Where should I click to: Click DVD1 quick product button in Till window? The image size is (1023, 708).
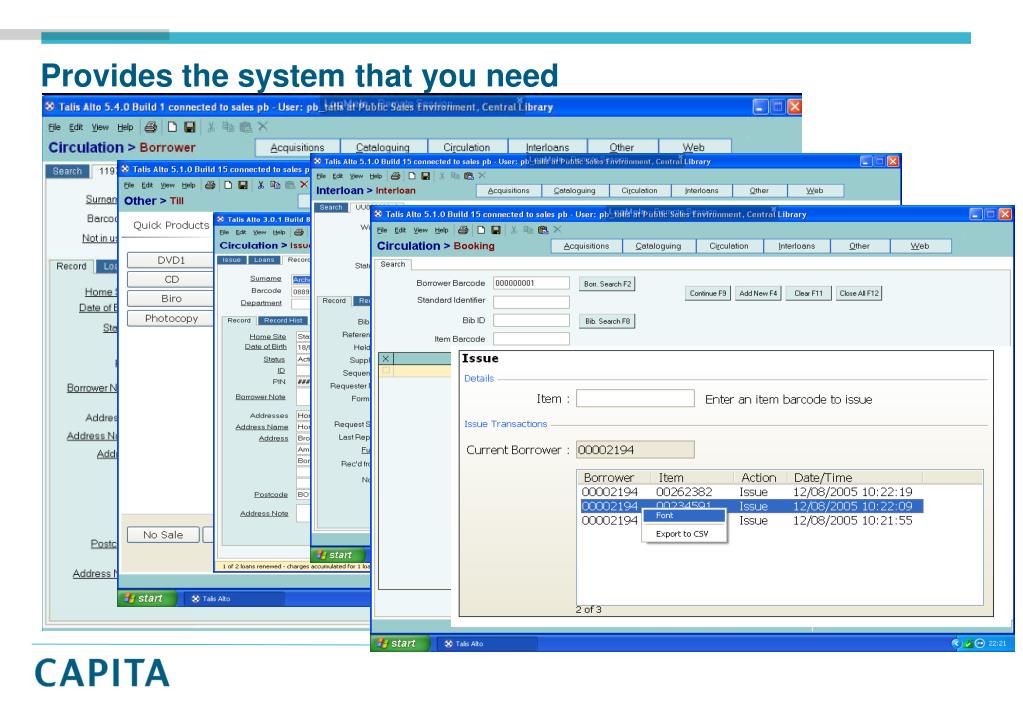[x=171, y=260]
